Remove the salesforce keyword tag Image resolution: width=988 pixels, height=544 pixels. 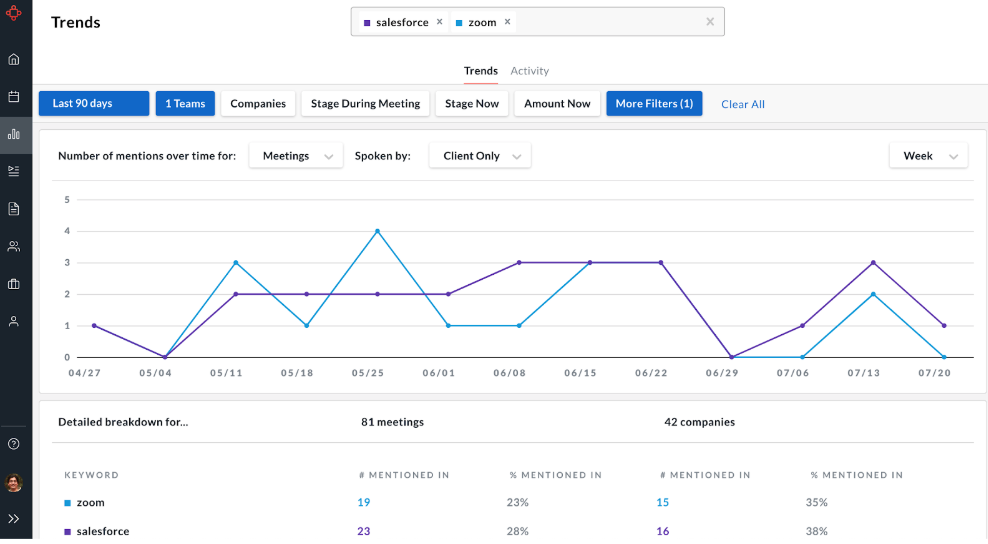click(440, 21)
